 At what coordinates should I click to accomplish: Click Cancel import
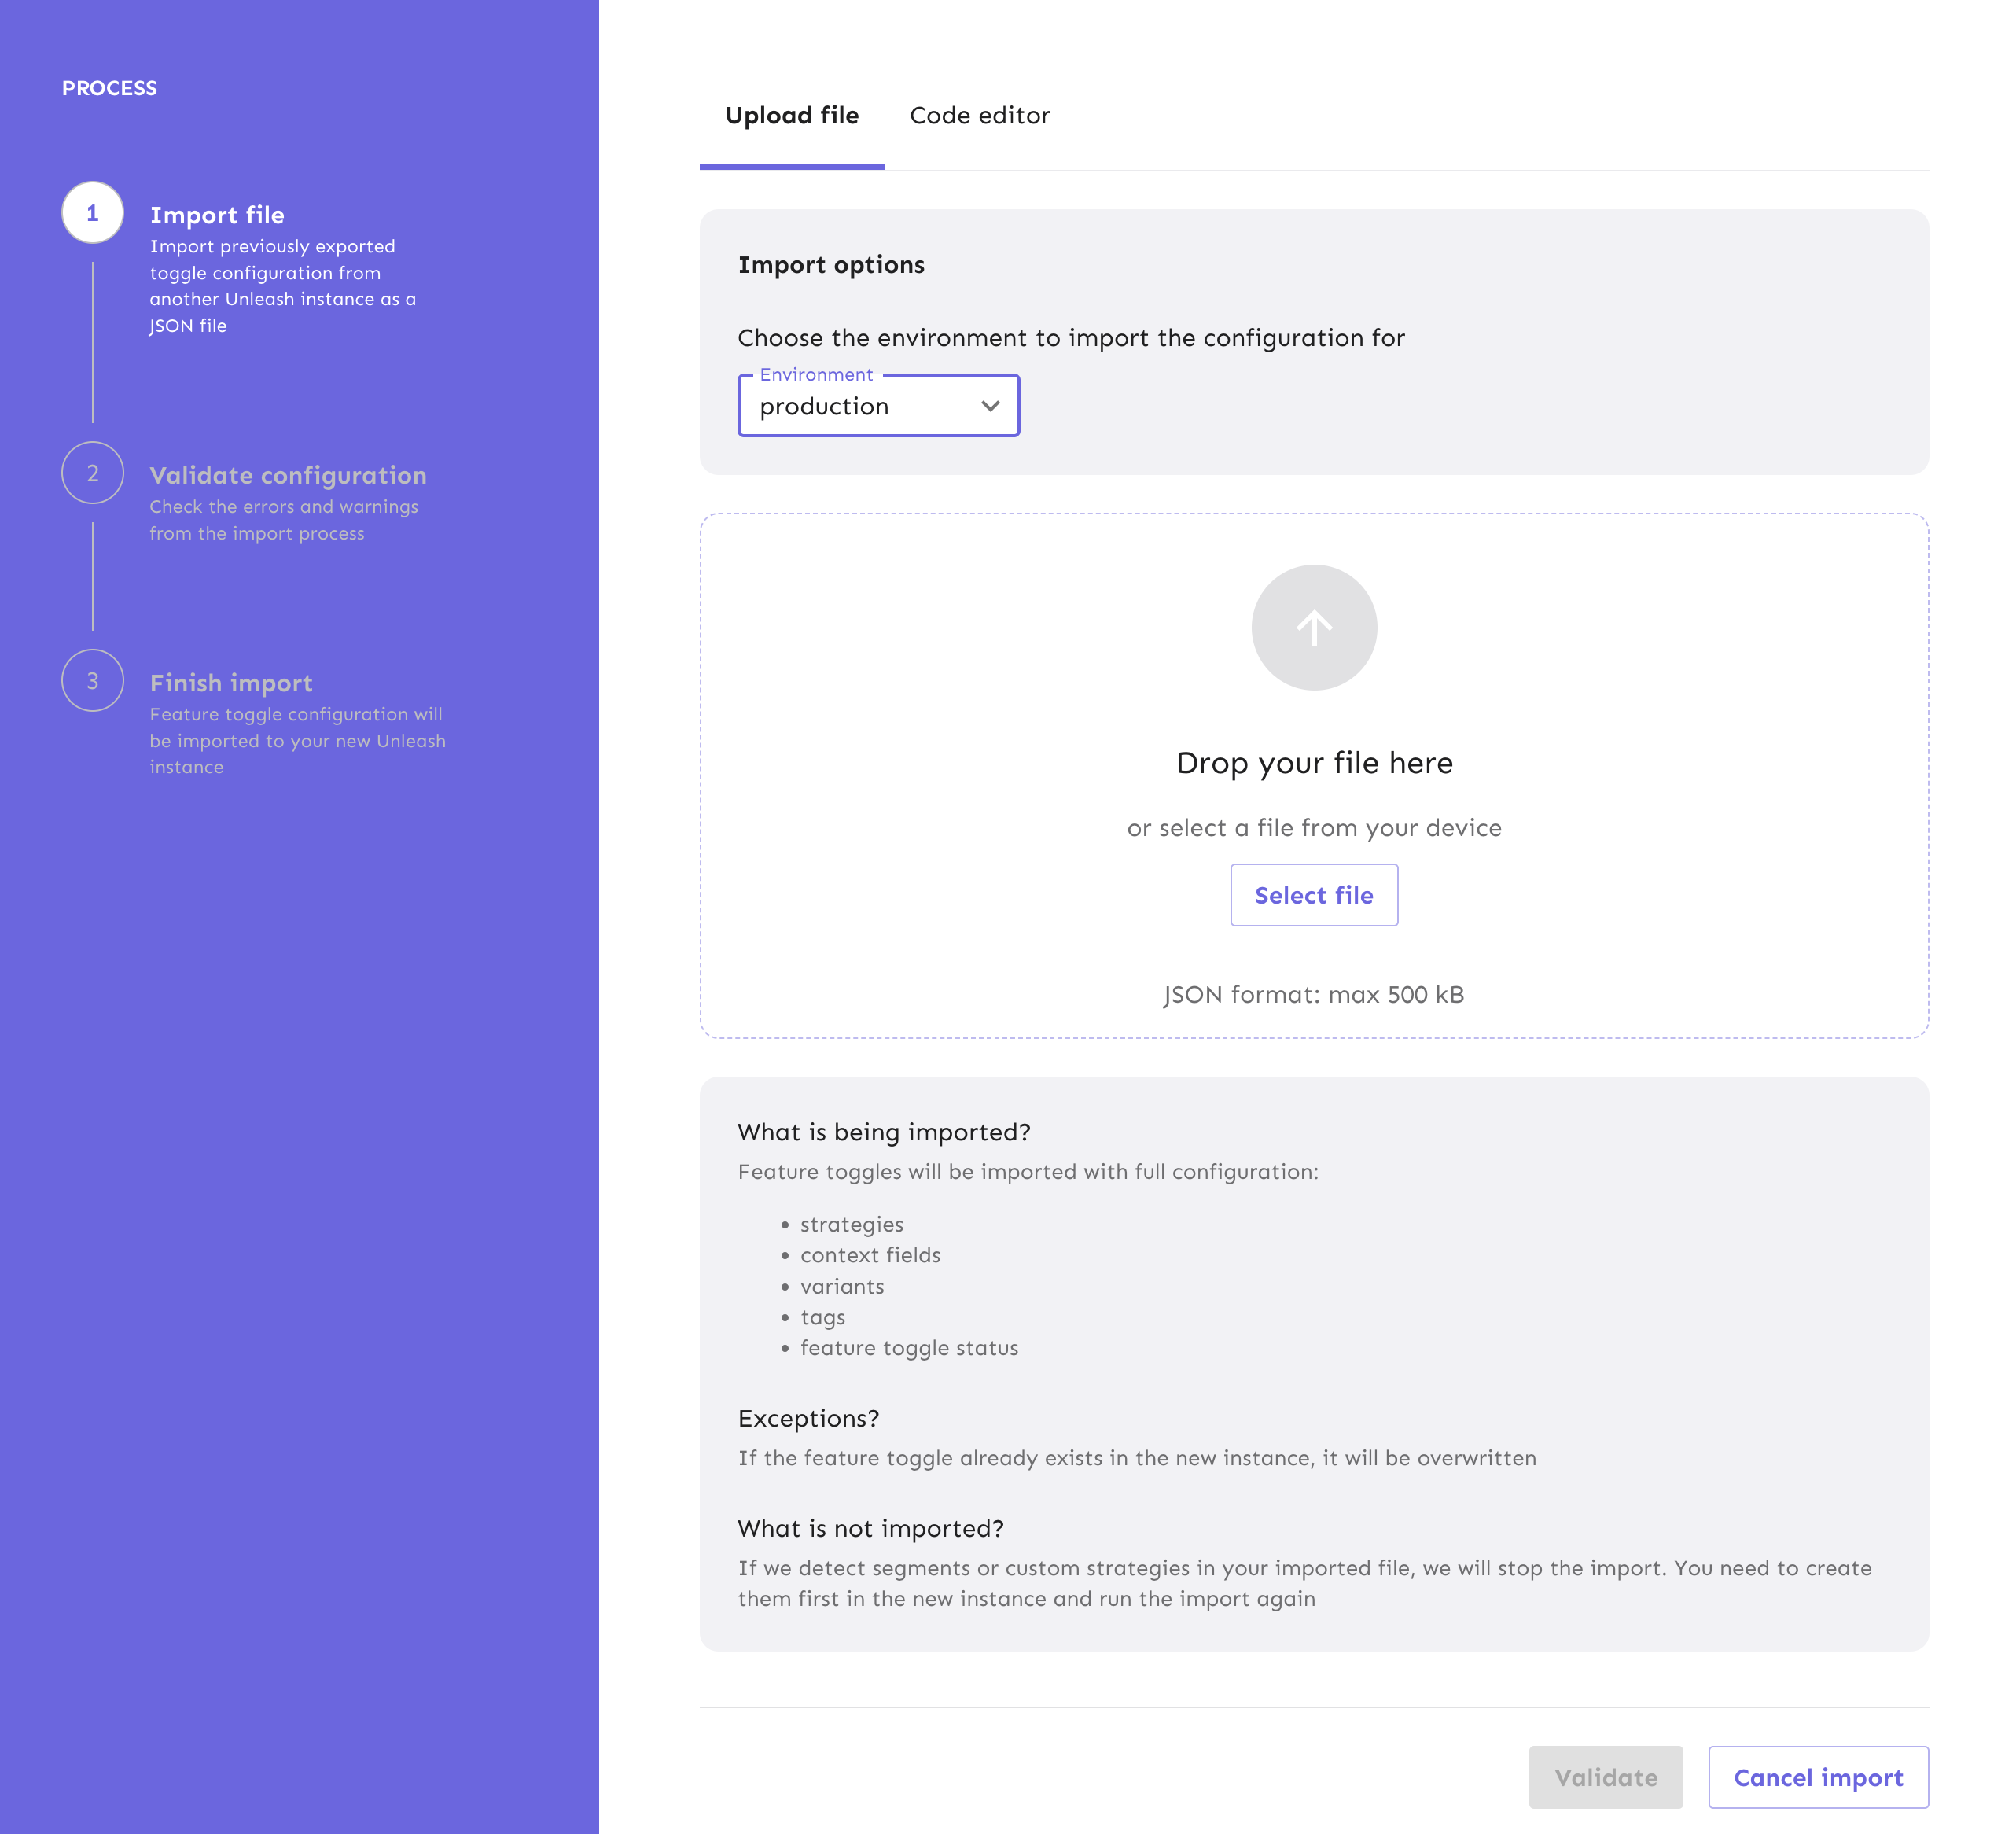[x=1818, y=1777]
